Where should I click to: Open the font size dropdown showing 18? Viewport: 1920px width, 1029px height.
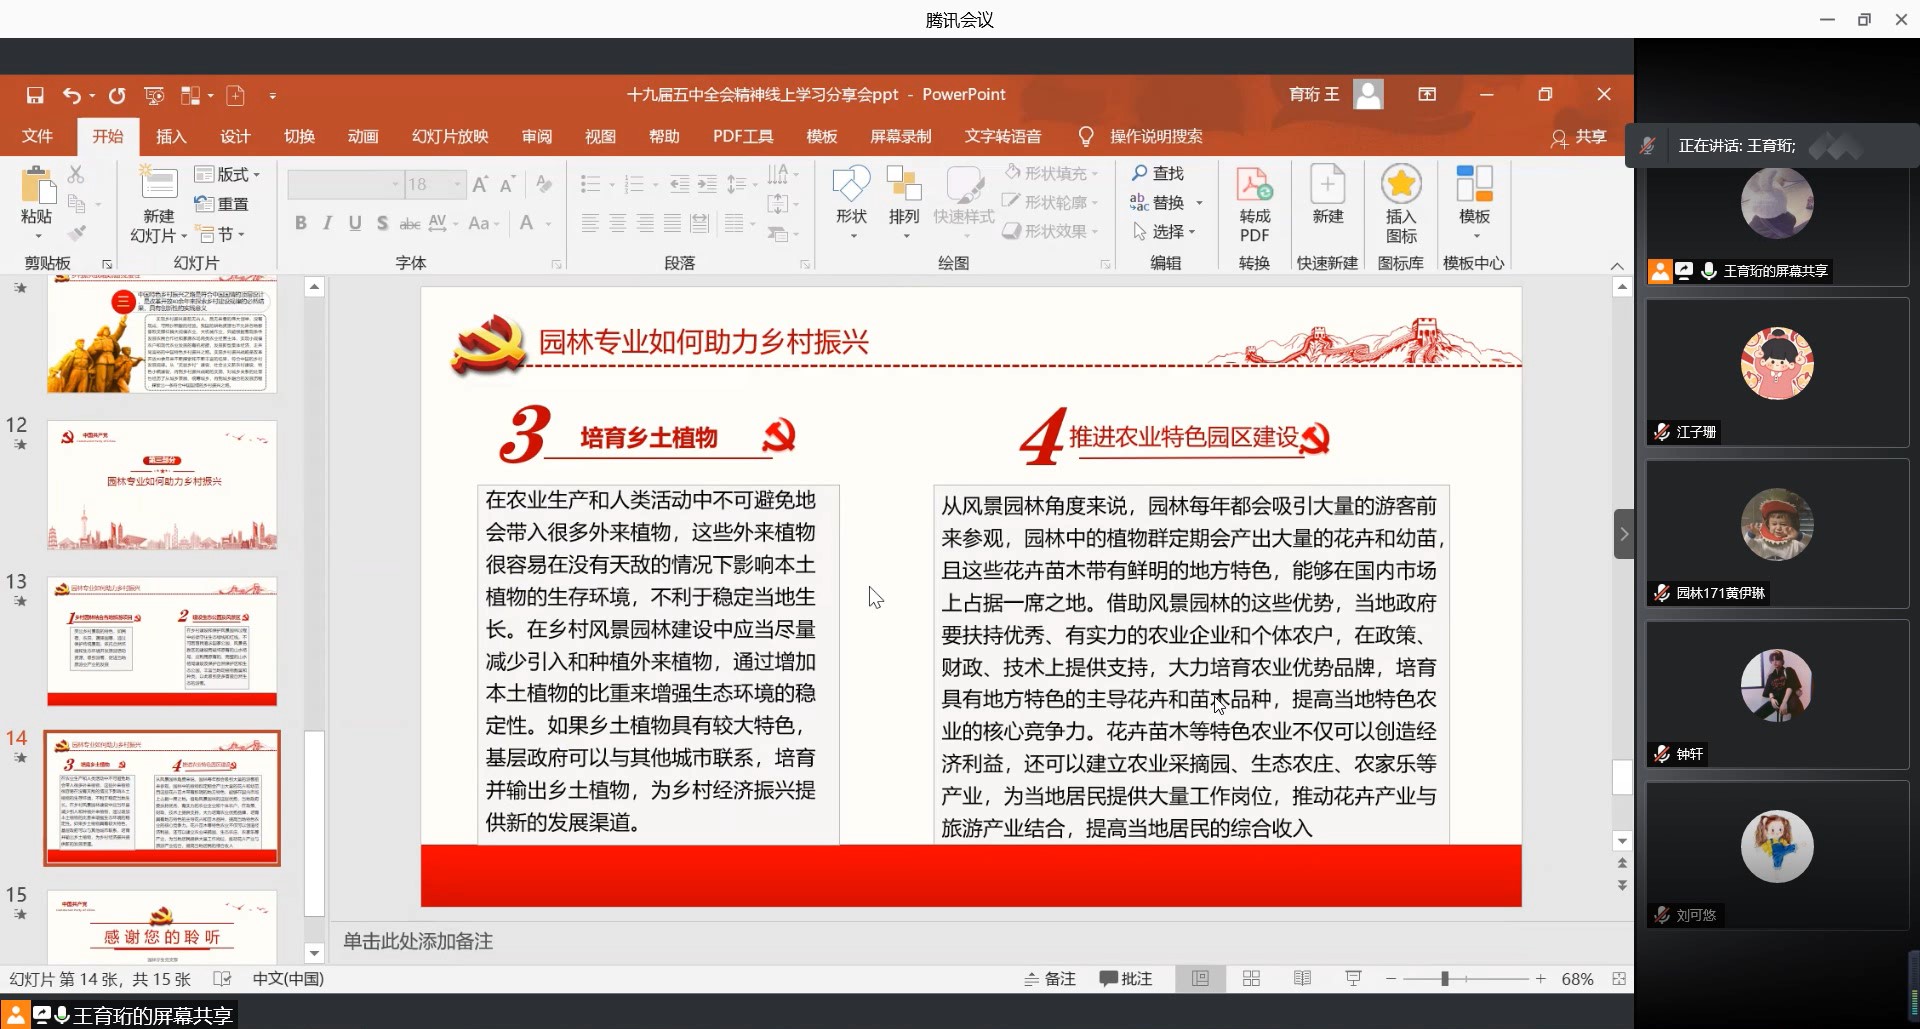coord(457,184)
